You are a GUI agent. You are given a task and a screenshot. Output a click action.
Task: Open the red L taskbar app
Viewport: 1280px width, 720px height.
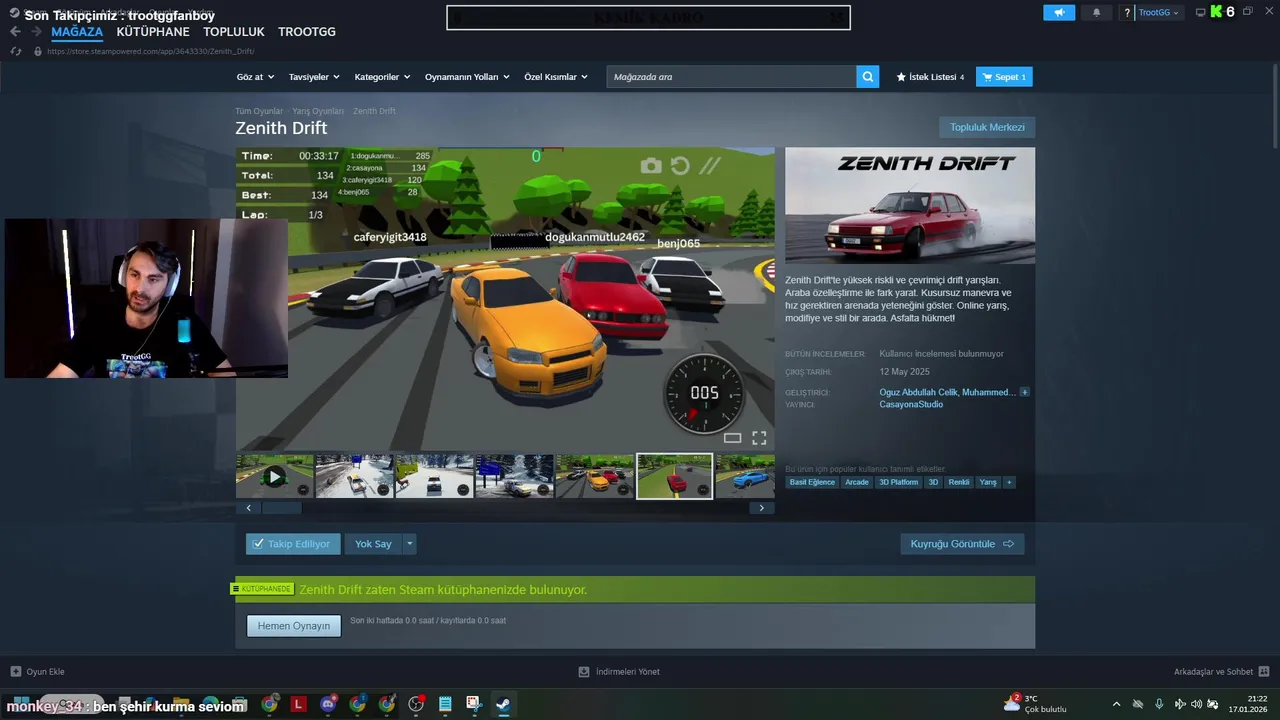298,704
